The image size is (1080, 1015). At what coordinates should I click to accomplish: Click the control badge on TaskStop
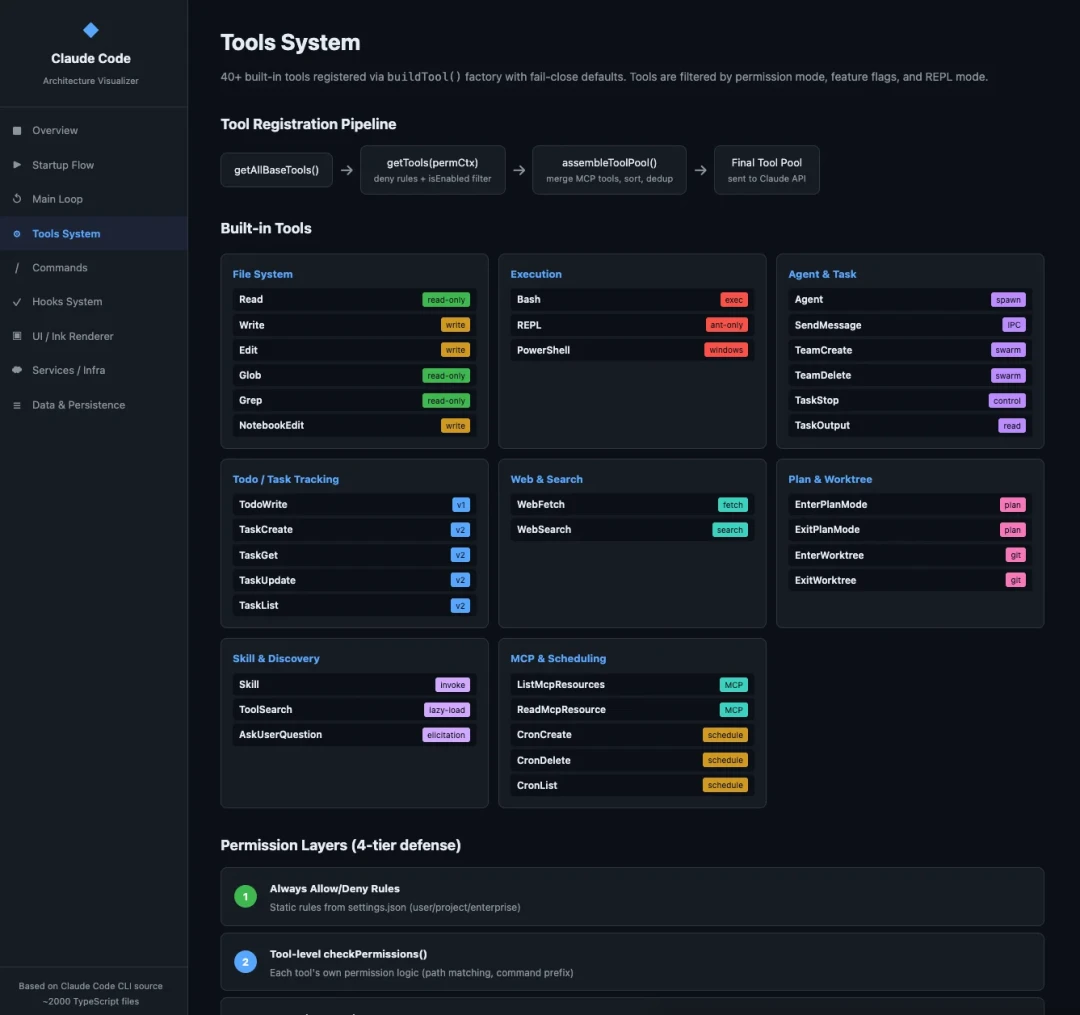click(1007, 401)
